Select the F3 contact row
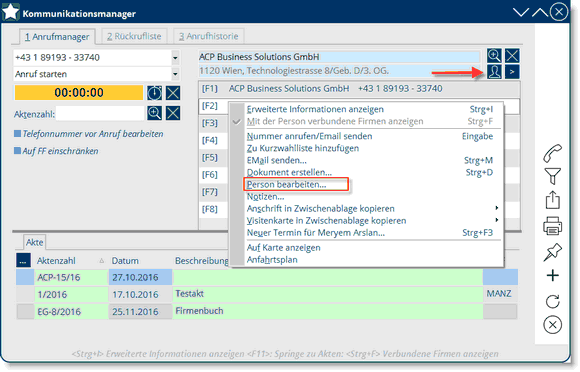 click(213, 123)
